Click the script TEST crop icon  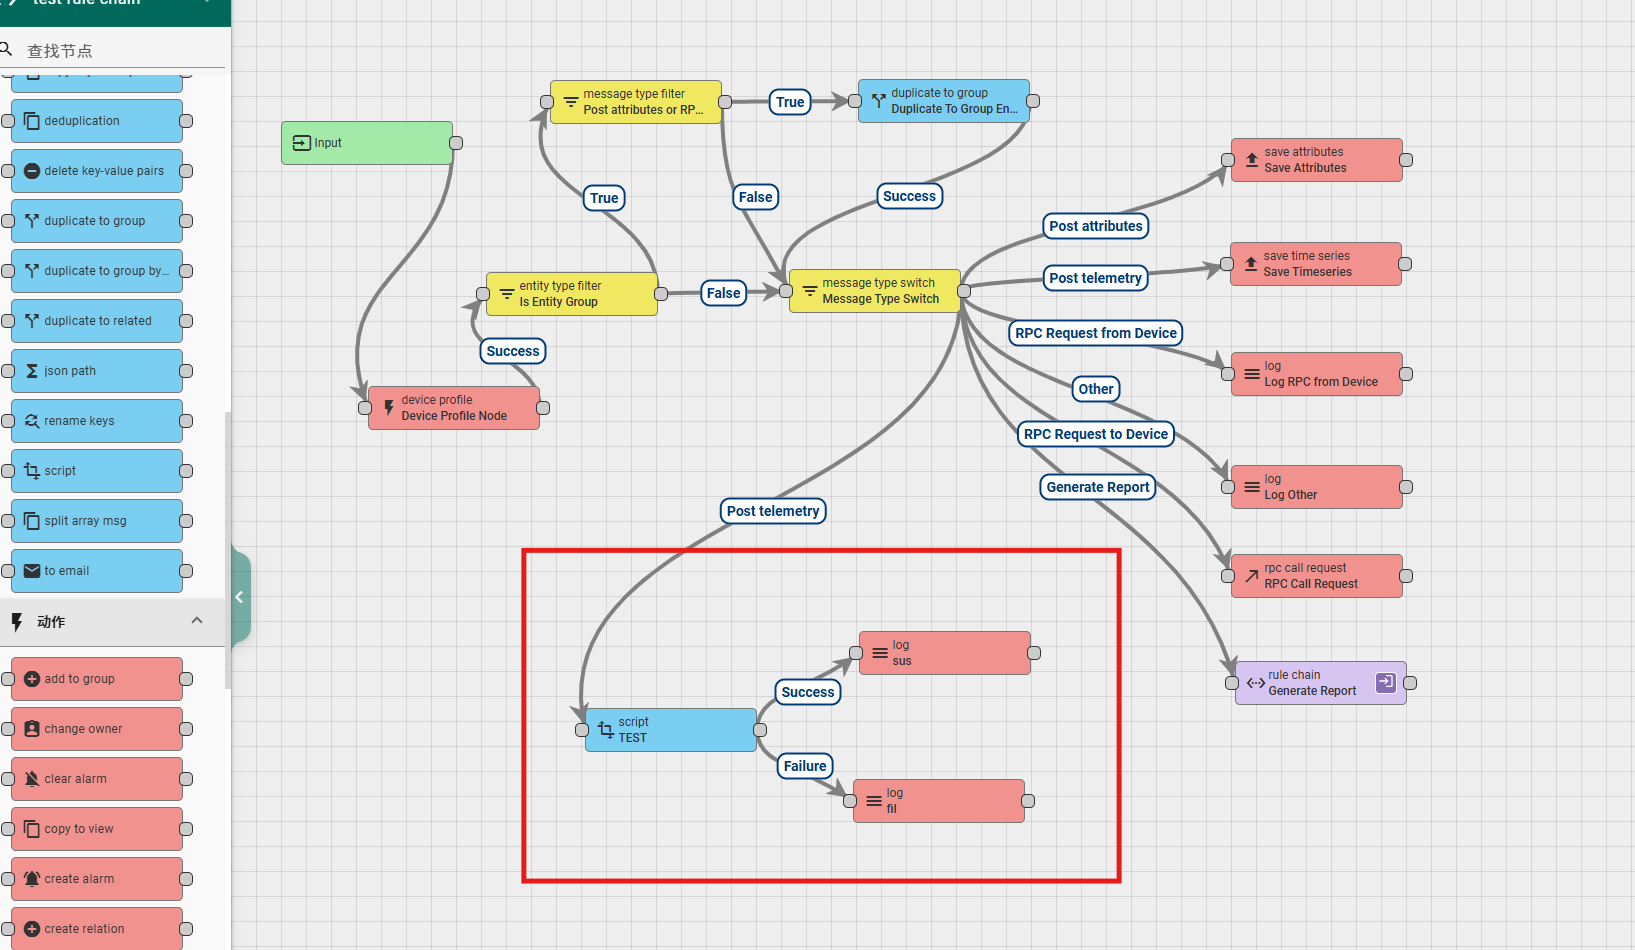click(606, 730)
